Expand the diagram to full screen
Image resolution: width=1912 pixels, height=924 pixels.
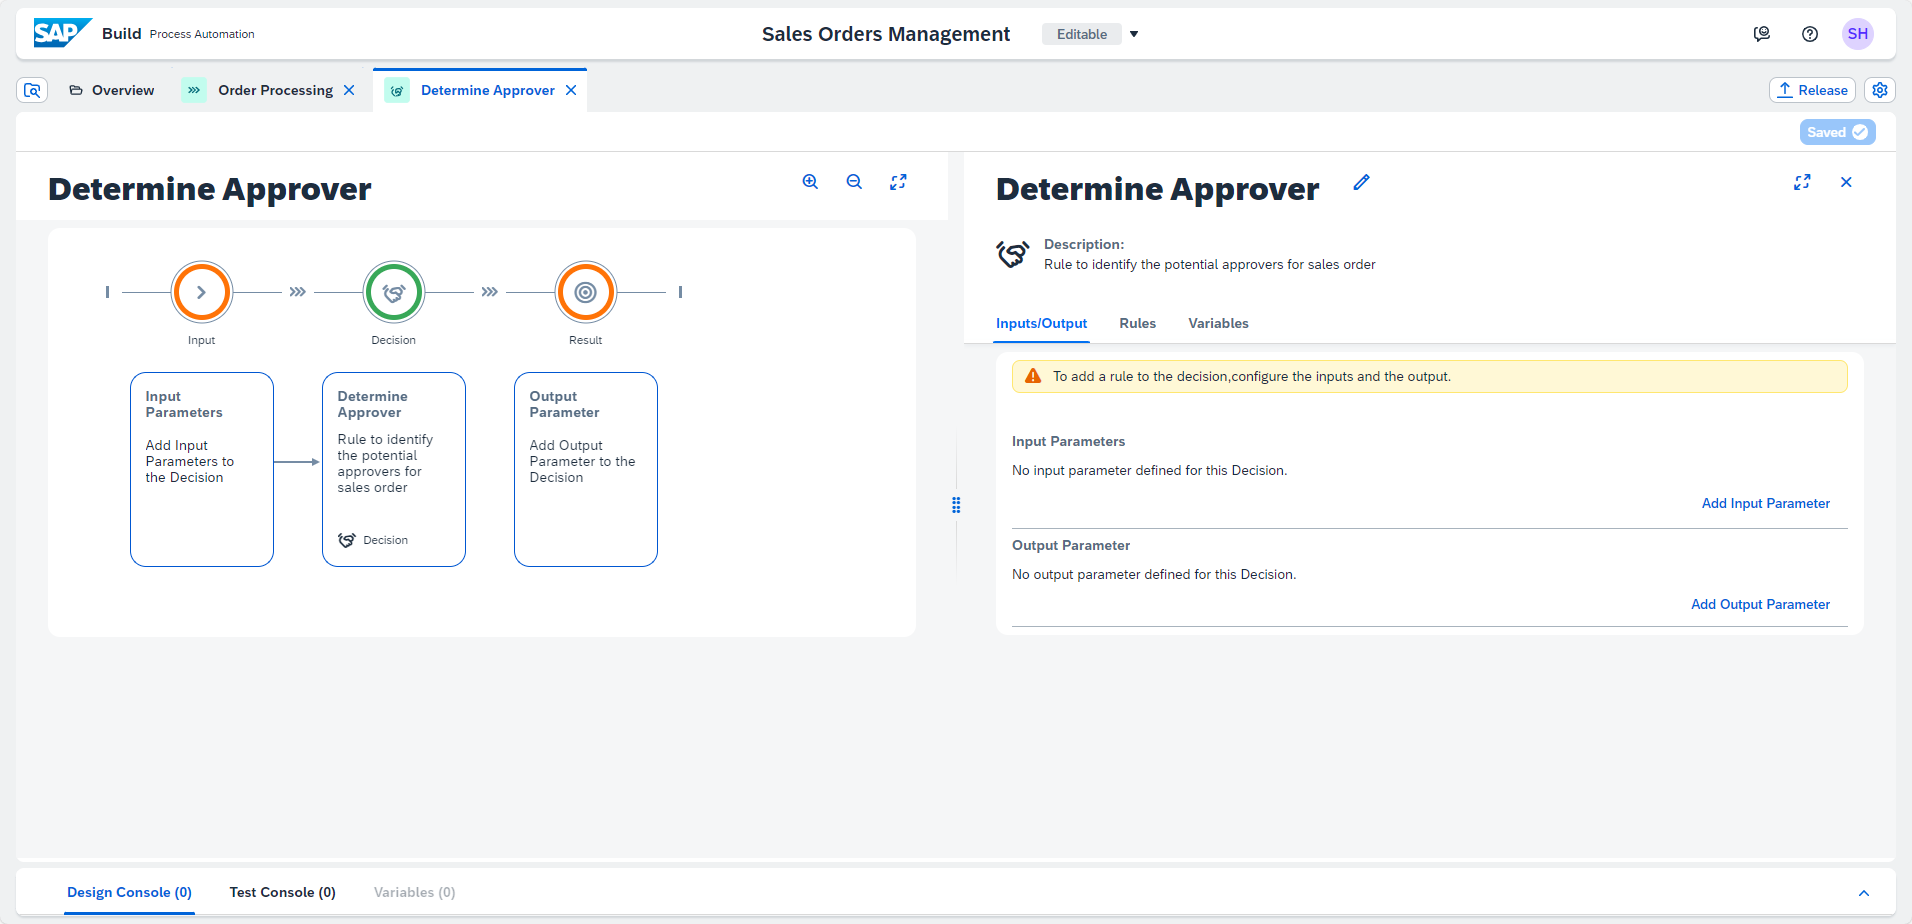(898, 182)
